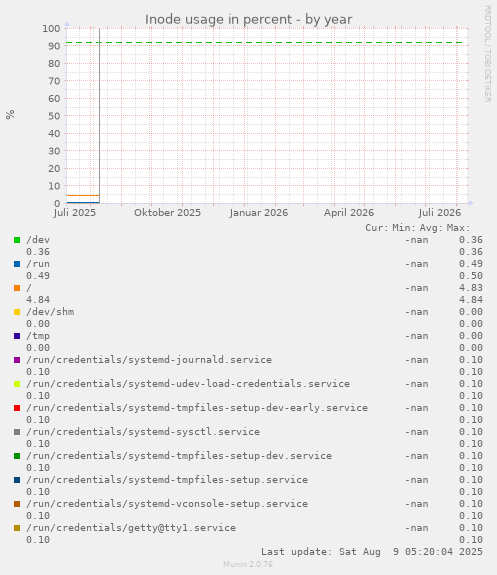Image resolution: width=497 pixels, height=575 pixels.
Task: Click the green /dev legend color swatch
Action: [17, 240]
